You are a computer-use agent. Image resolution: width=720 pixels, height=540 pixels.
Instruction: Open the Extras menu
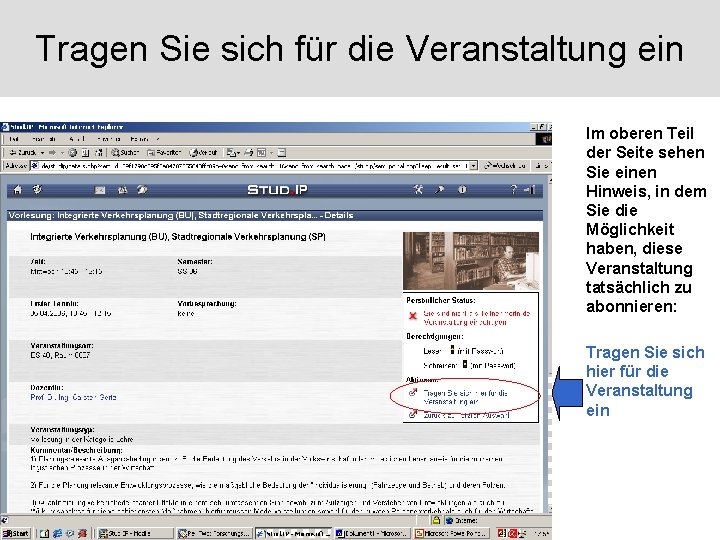139,139
